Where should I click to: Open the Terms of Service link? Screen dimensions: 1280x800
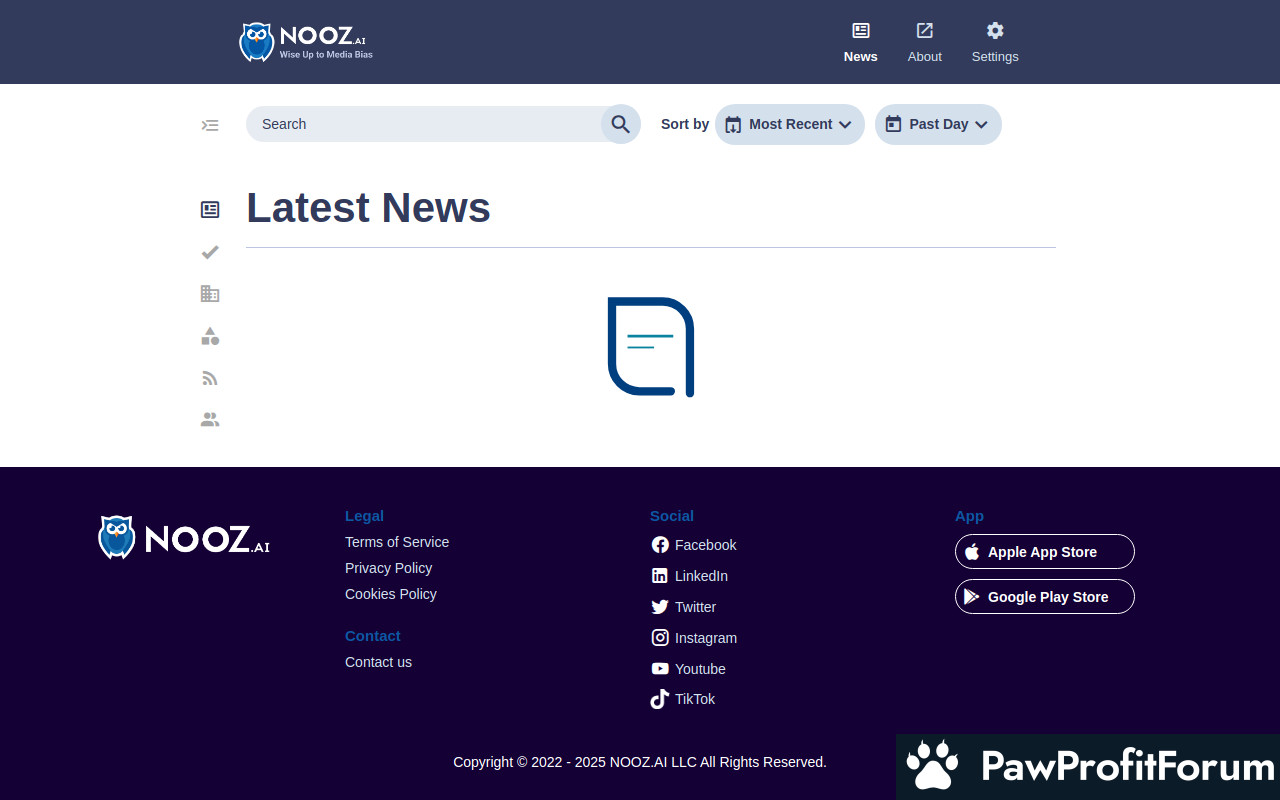point(397,542)
